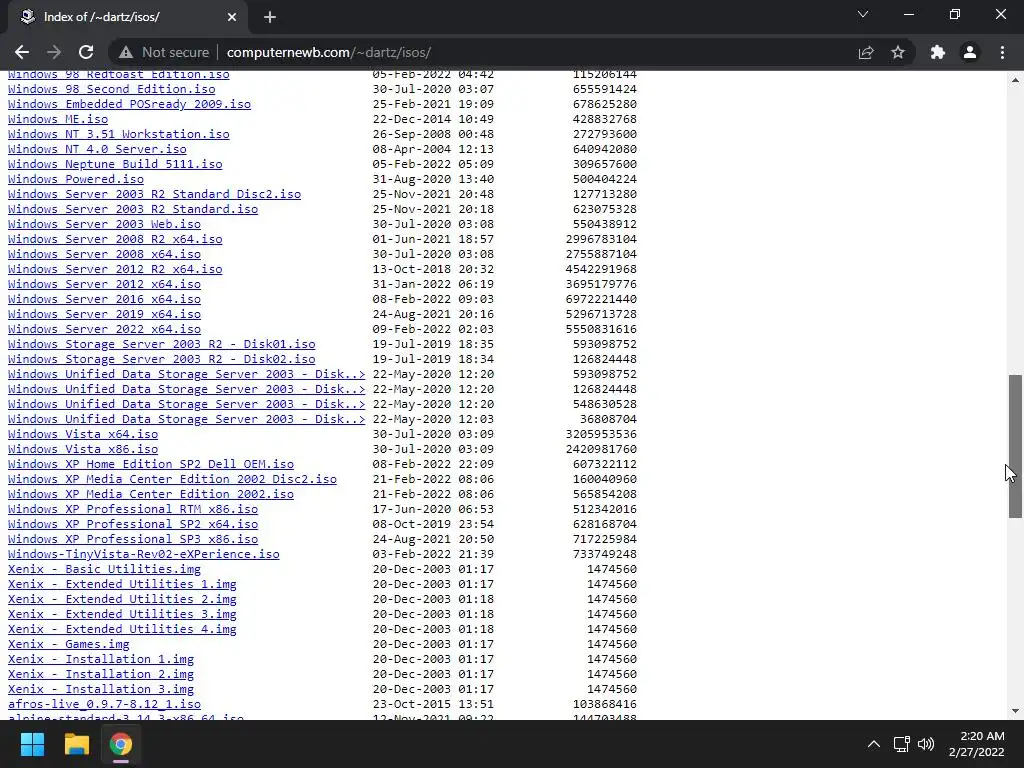The width and height of the screenshot is (1024, 768).
Task: Download Windows XP Professional SP3 x86.iso
Action: pos(133,539)
